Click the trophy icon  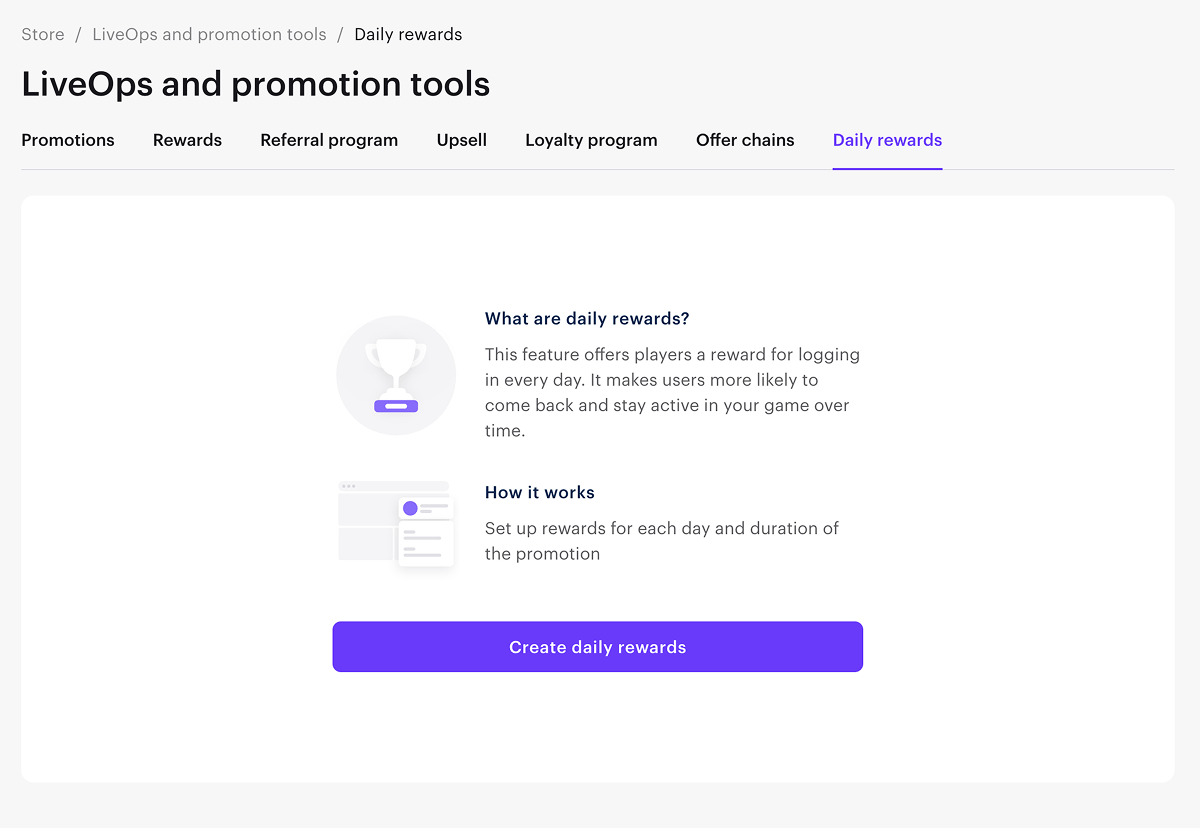pyautogui.click(x=396, y=375)
